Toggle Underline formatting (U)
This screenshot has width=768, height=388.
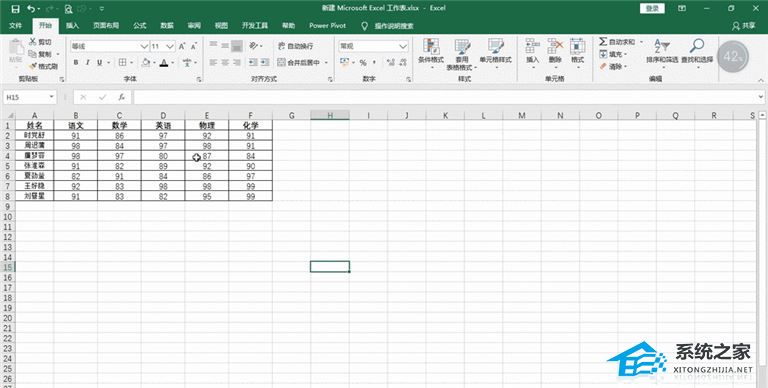(99, 62)
